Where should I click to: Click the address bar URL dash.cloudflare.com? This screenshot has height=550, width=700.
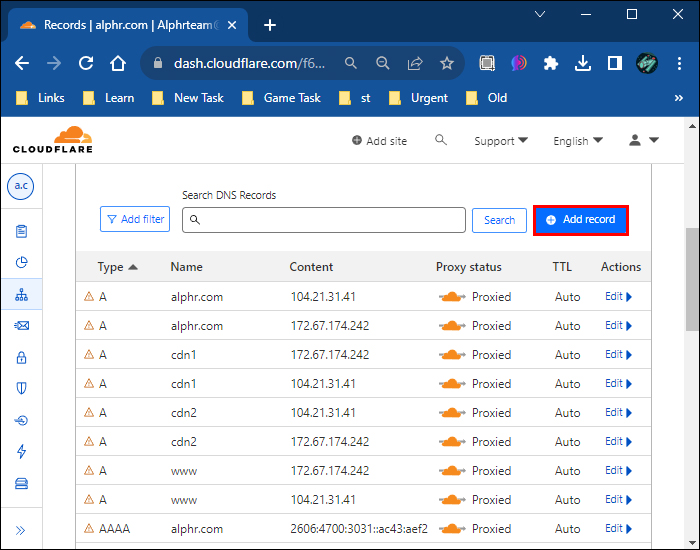coord(249,63)
